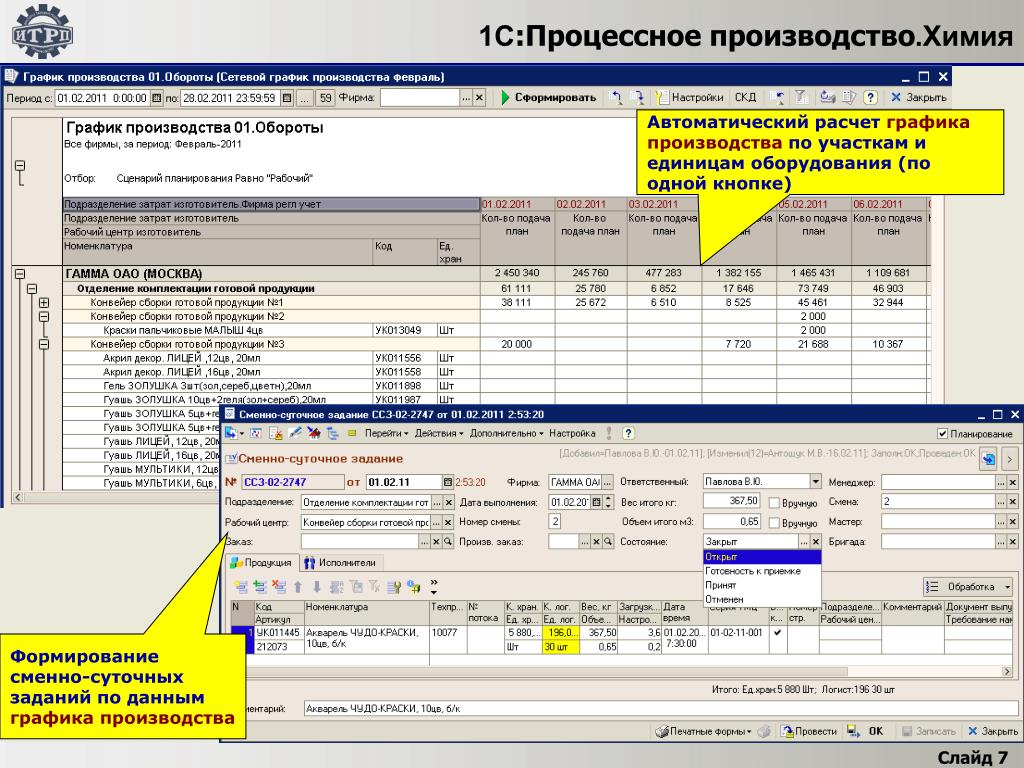Collapse Отделение комплектации готовой продукции group
Viewport: 1024px width, 768px height.
pos(32,289)
